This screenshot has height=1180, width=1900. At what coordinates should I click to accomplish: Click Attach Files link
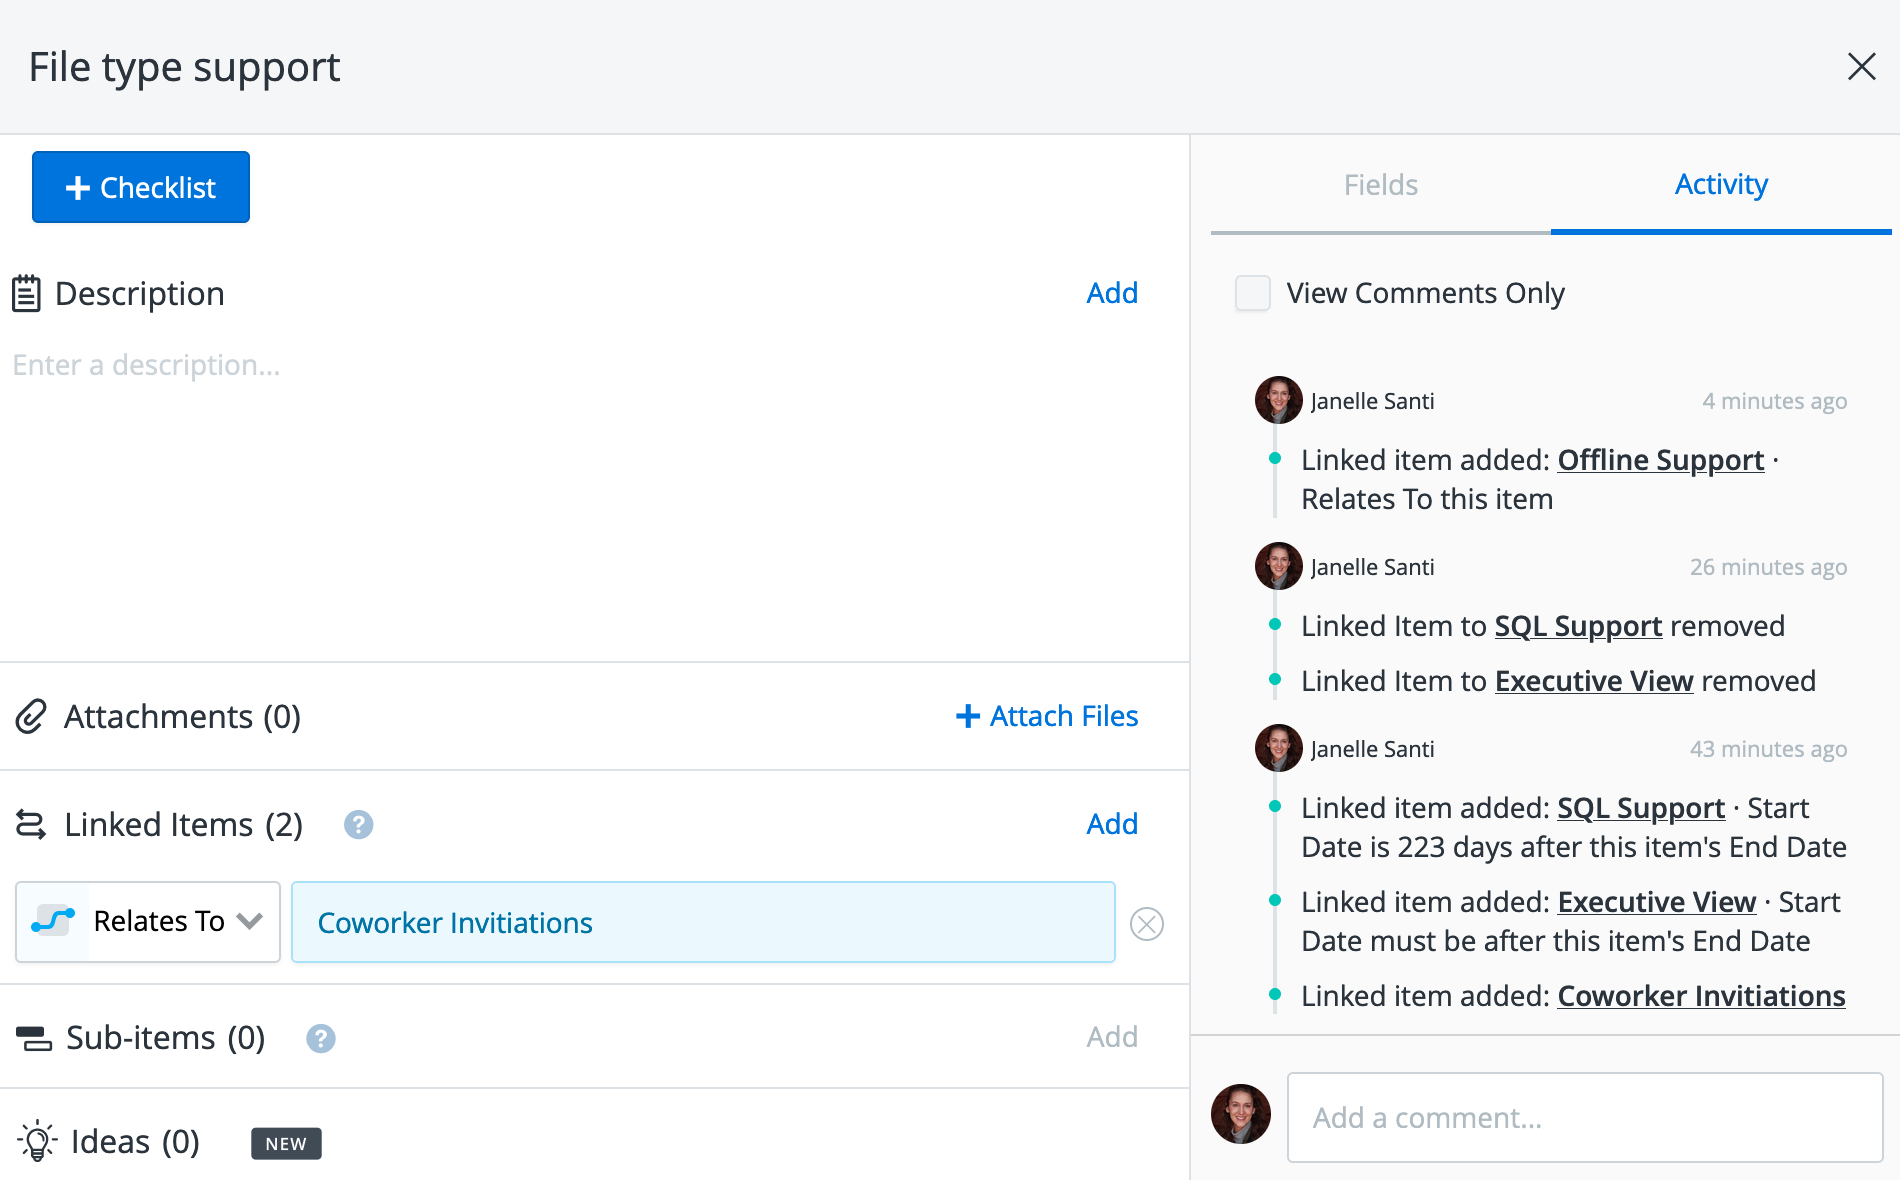click(x=1047, y=716)
